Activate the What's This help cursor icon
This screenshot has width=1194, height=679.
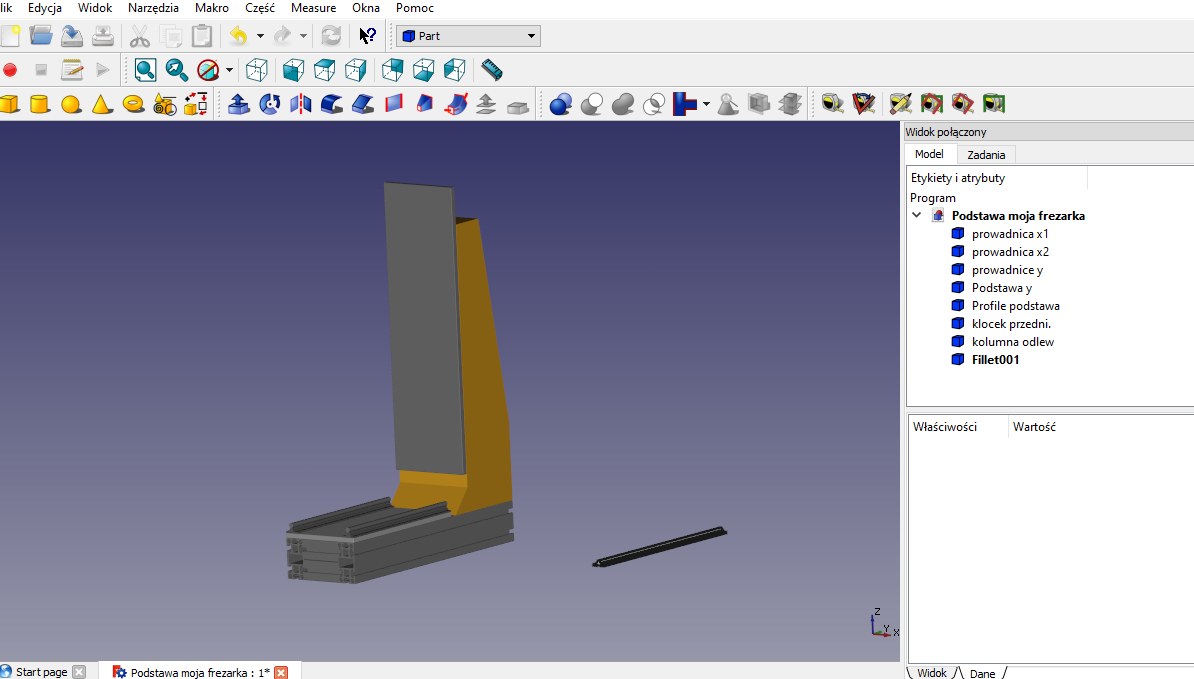pos(367,36)
